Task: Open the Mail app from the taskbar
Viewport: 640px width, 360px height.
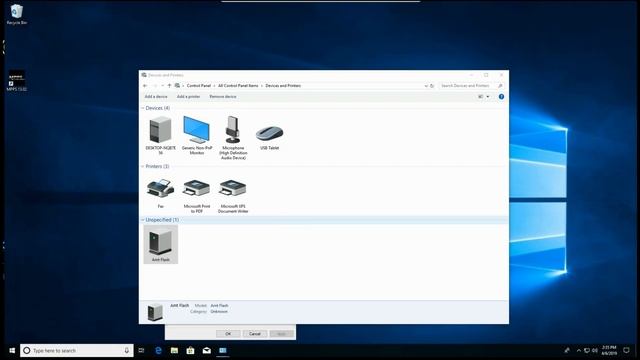Action: [207, 351]
